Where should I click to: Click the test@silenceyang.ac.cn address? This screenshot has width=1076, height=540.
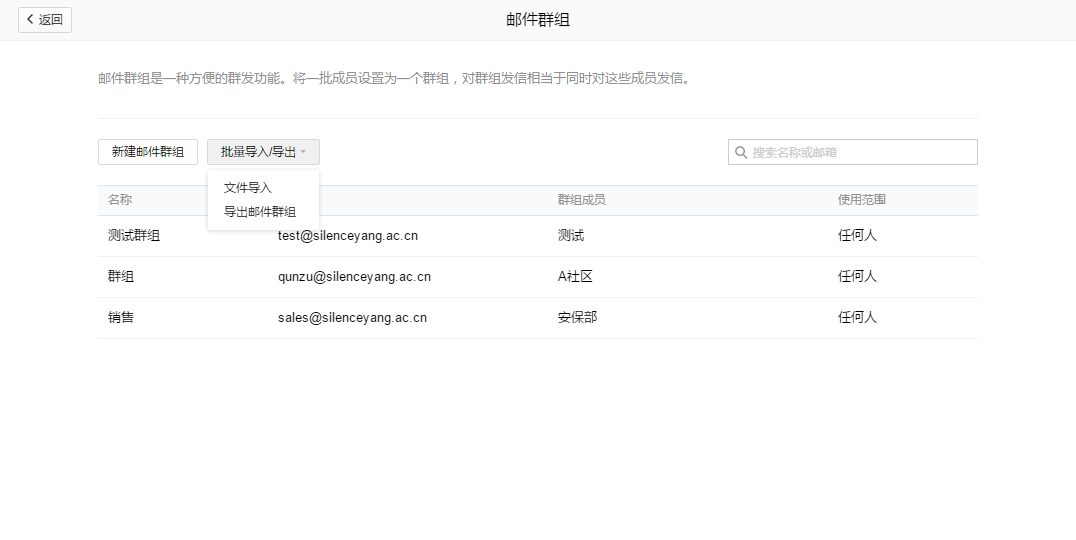click(x=347, y=236)
